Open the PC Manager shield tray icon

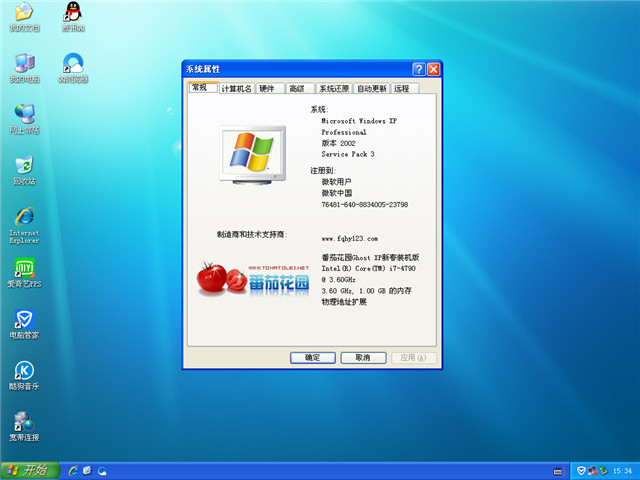[x=581, y=471]
